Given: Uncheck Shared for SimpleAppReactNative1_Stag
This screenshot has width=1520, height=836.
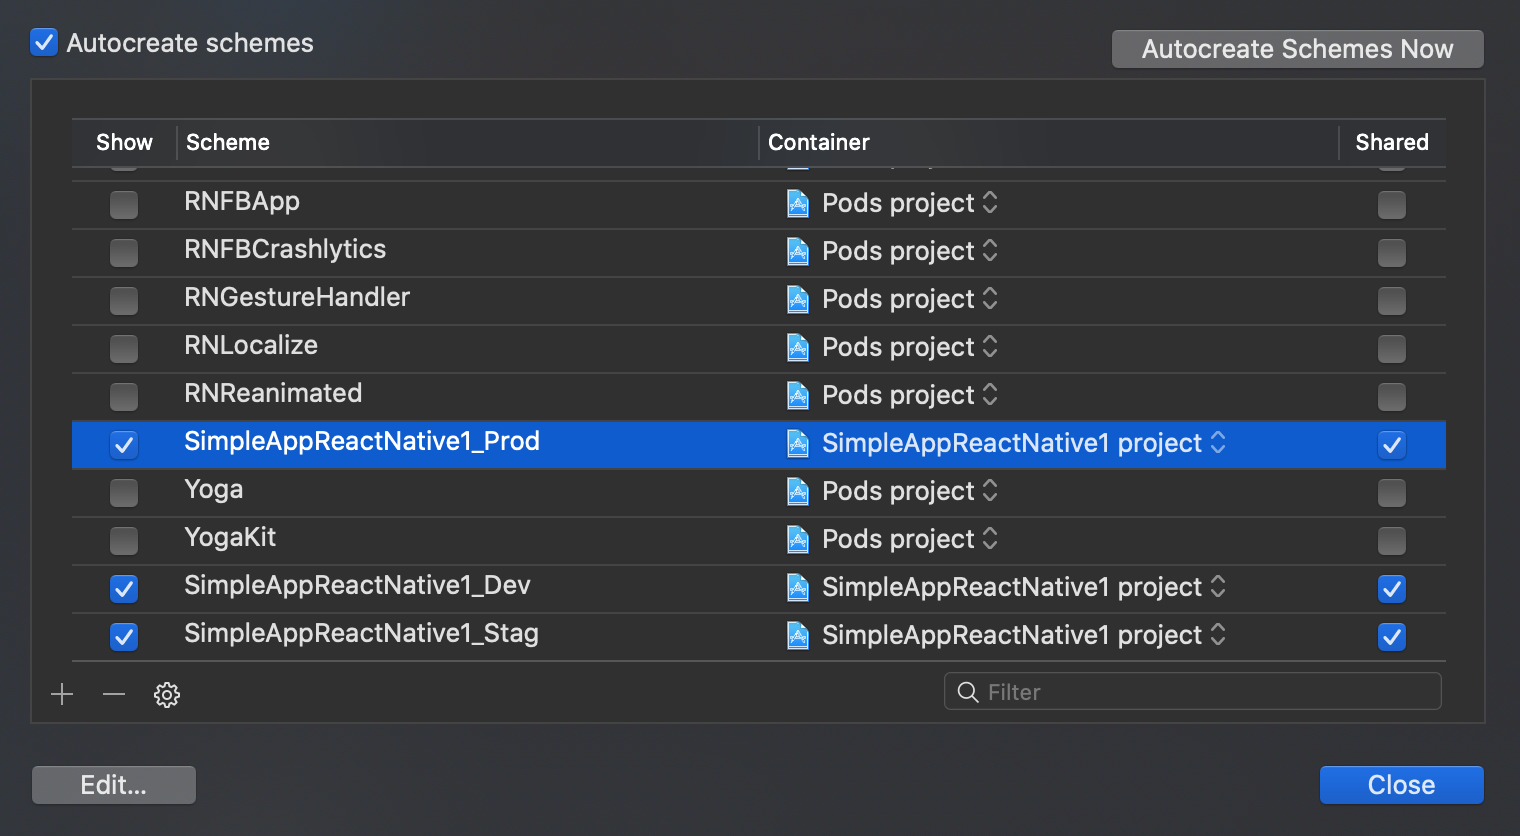Looking at the screenshot, I should (1391, 636).
